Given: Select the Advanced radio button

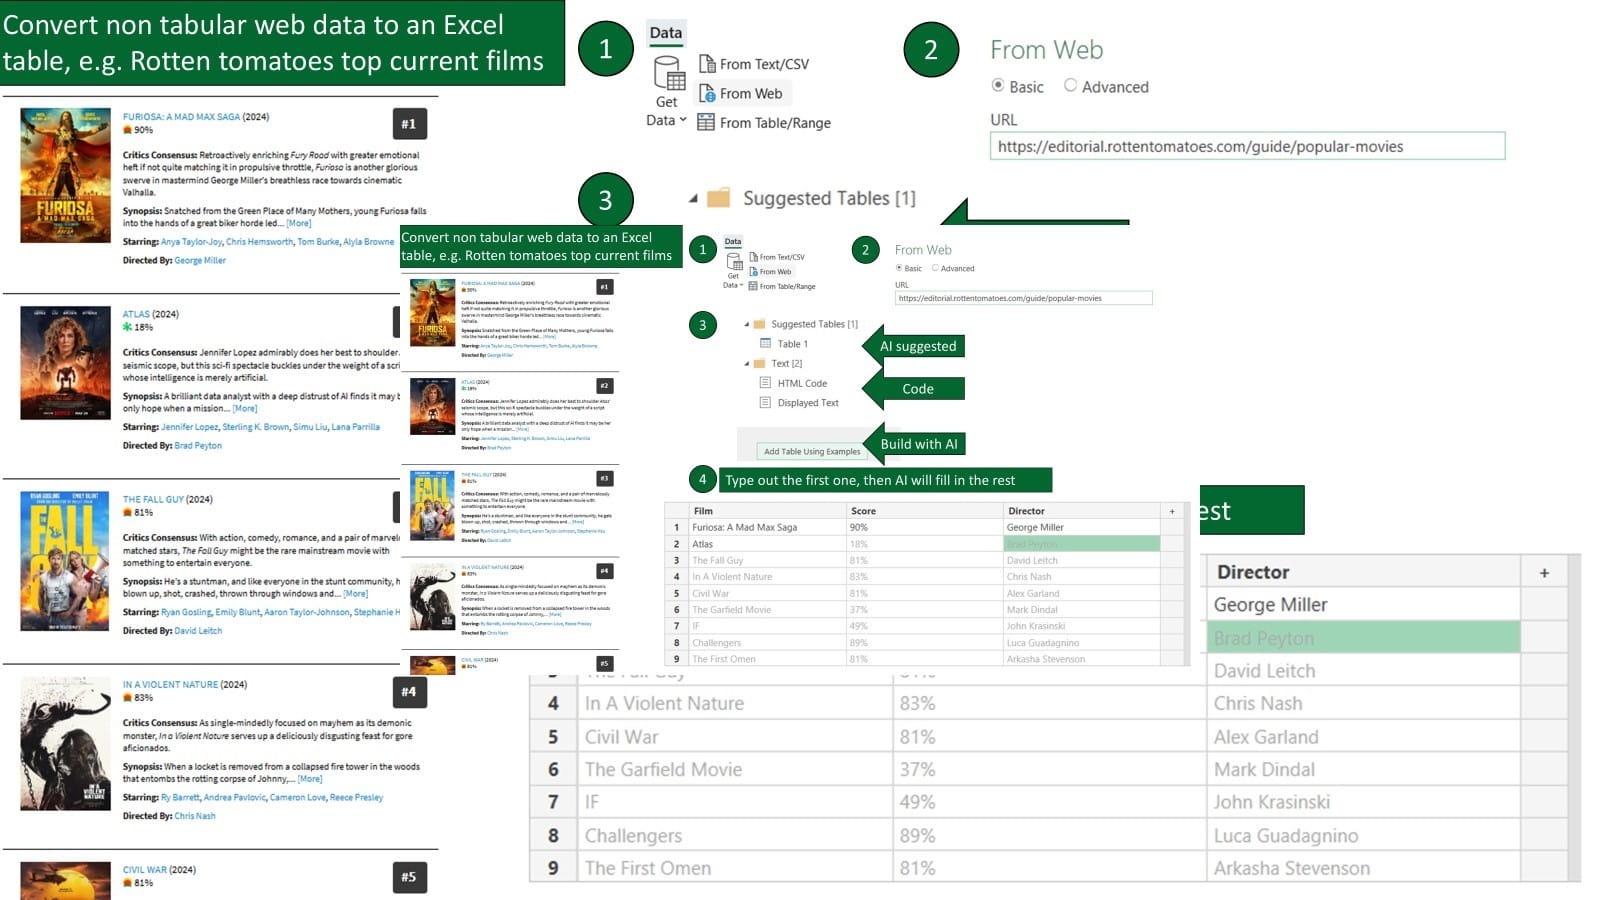Looking at the screenshot, I should point(1072,87).
